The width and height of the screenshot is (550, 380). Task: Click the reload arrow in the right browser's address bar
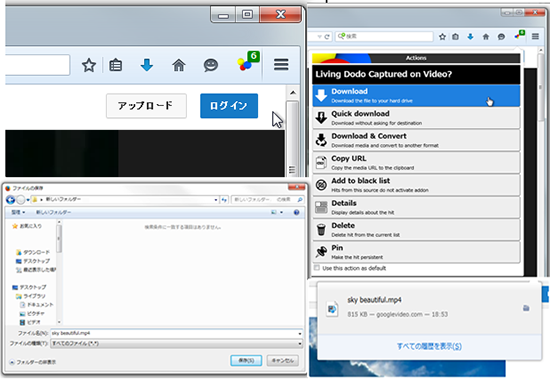point(327,36)
